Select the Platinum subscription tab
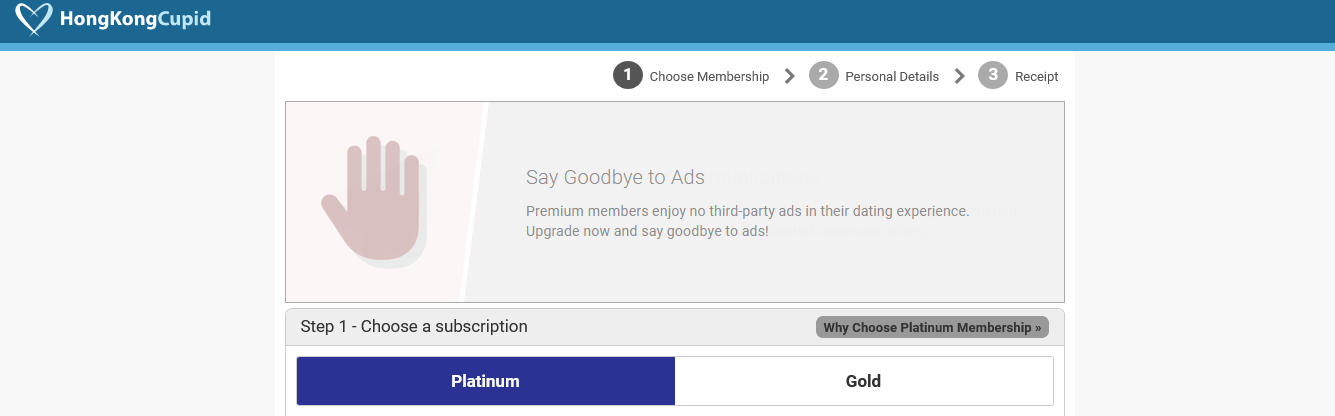 (x=486, y=381)
